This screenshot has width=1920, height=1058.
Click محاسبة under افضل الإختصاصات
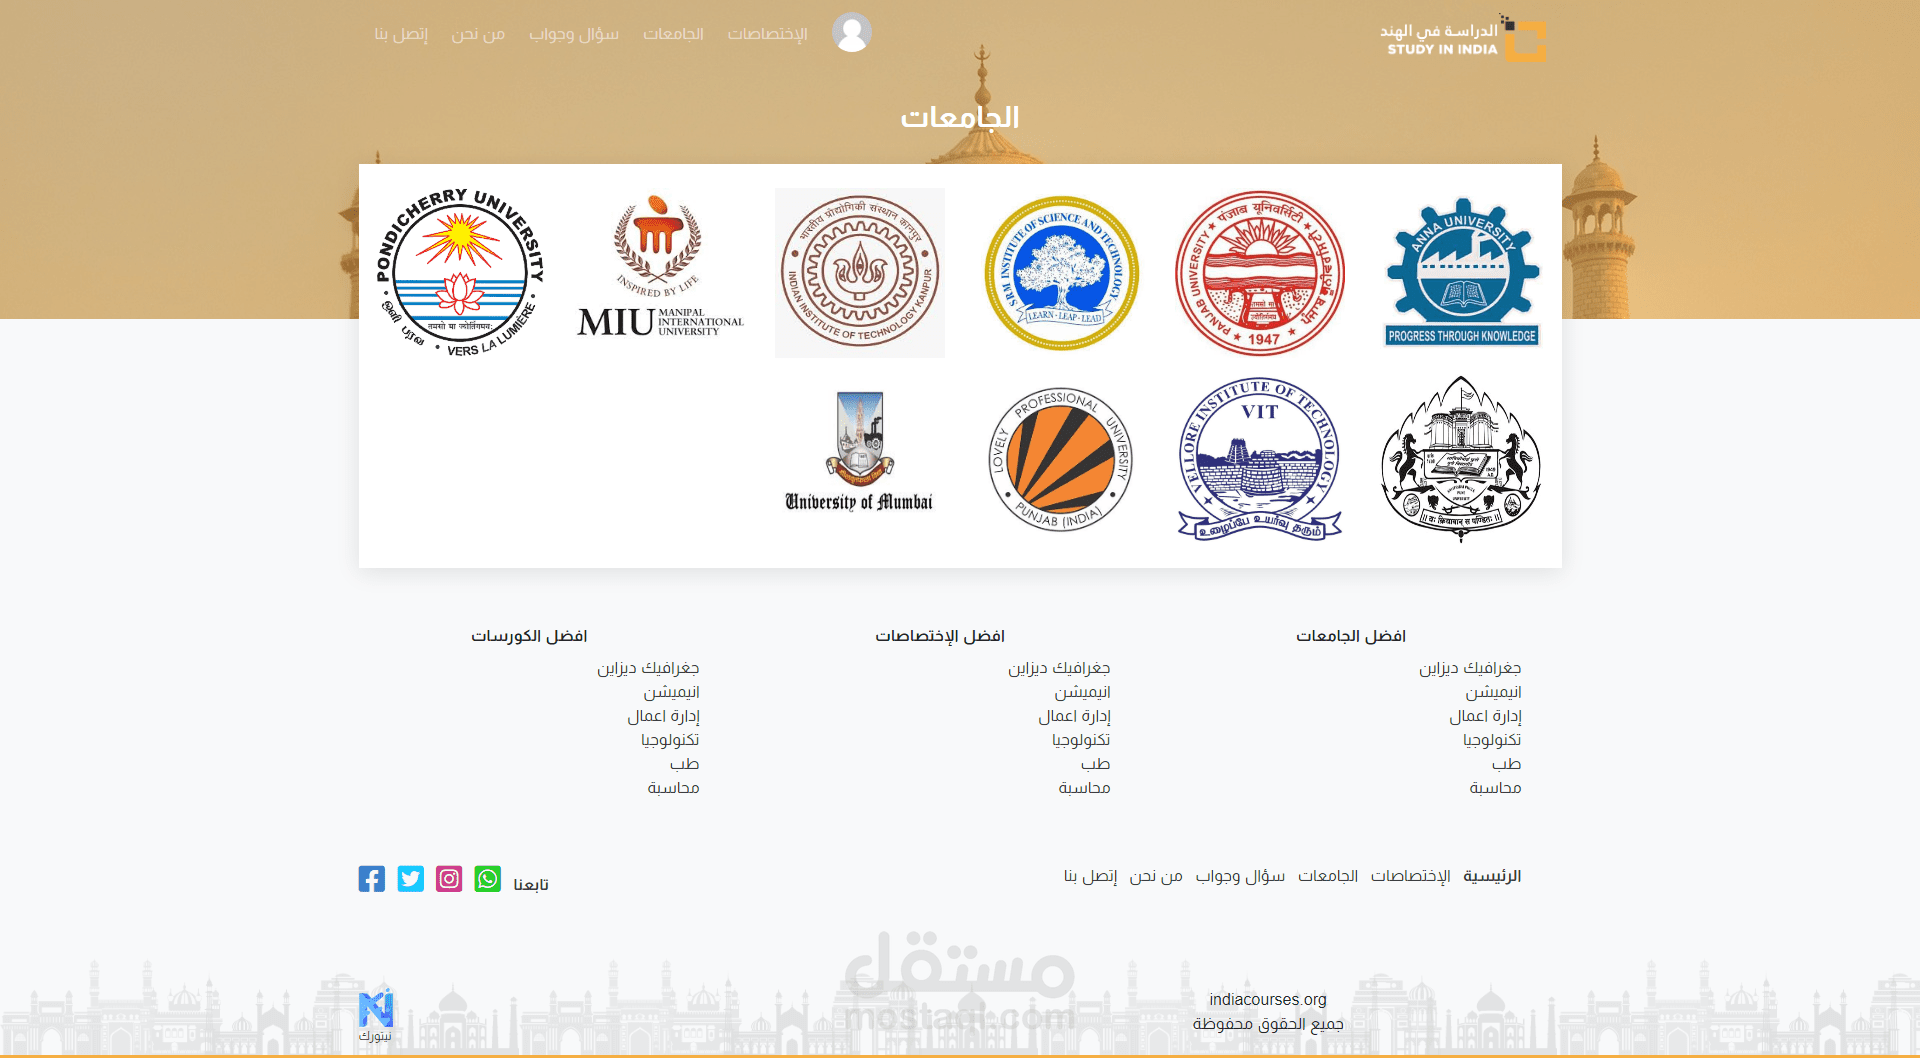tap(1084, 788)
